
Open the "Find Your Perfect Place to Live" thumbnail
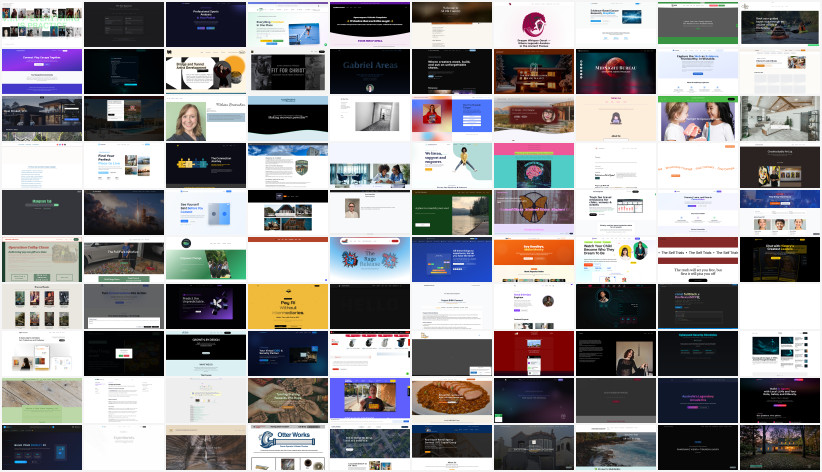124,166
